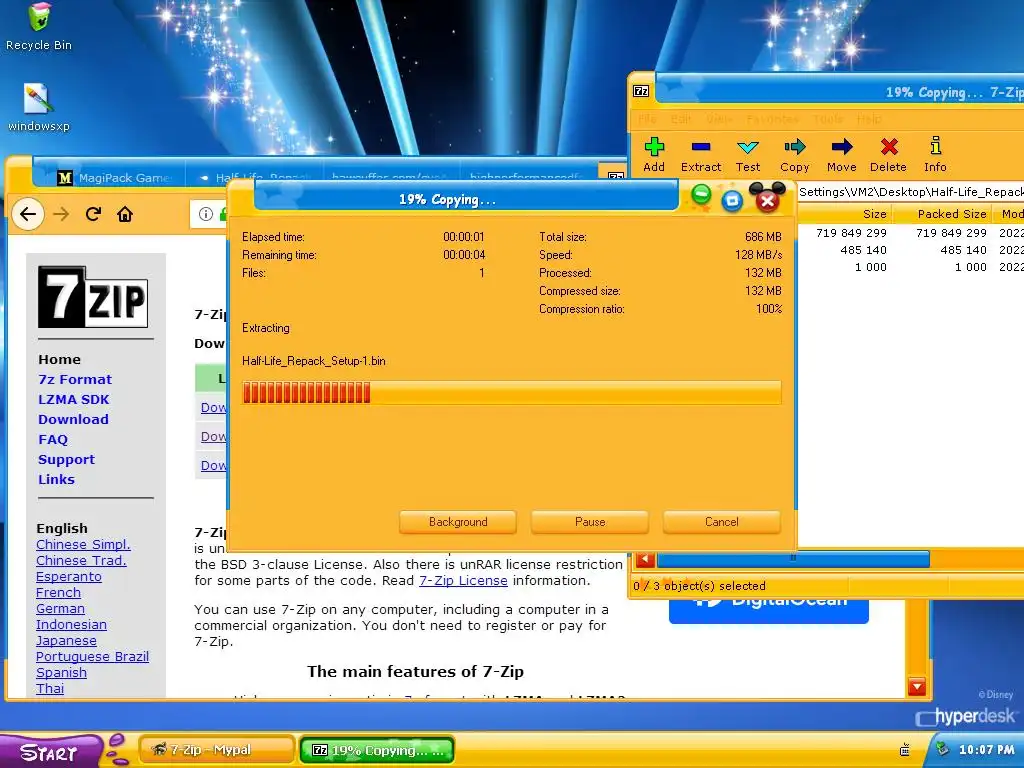Click the Test icon in 7-Zip toolbar

748,147
